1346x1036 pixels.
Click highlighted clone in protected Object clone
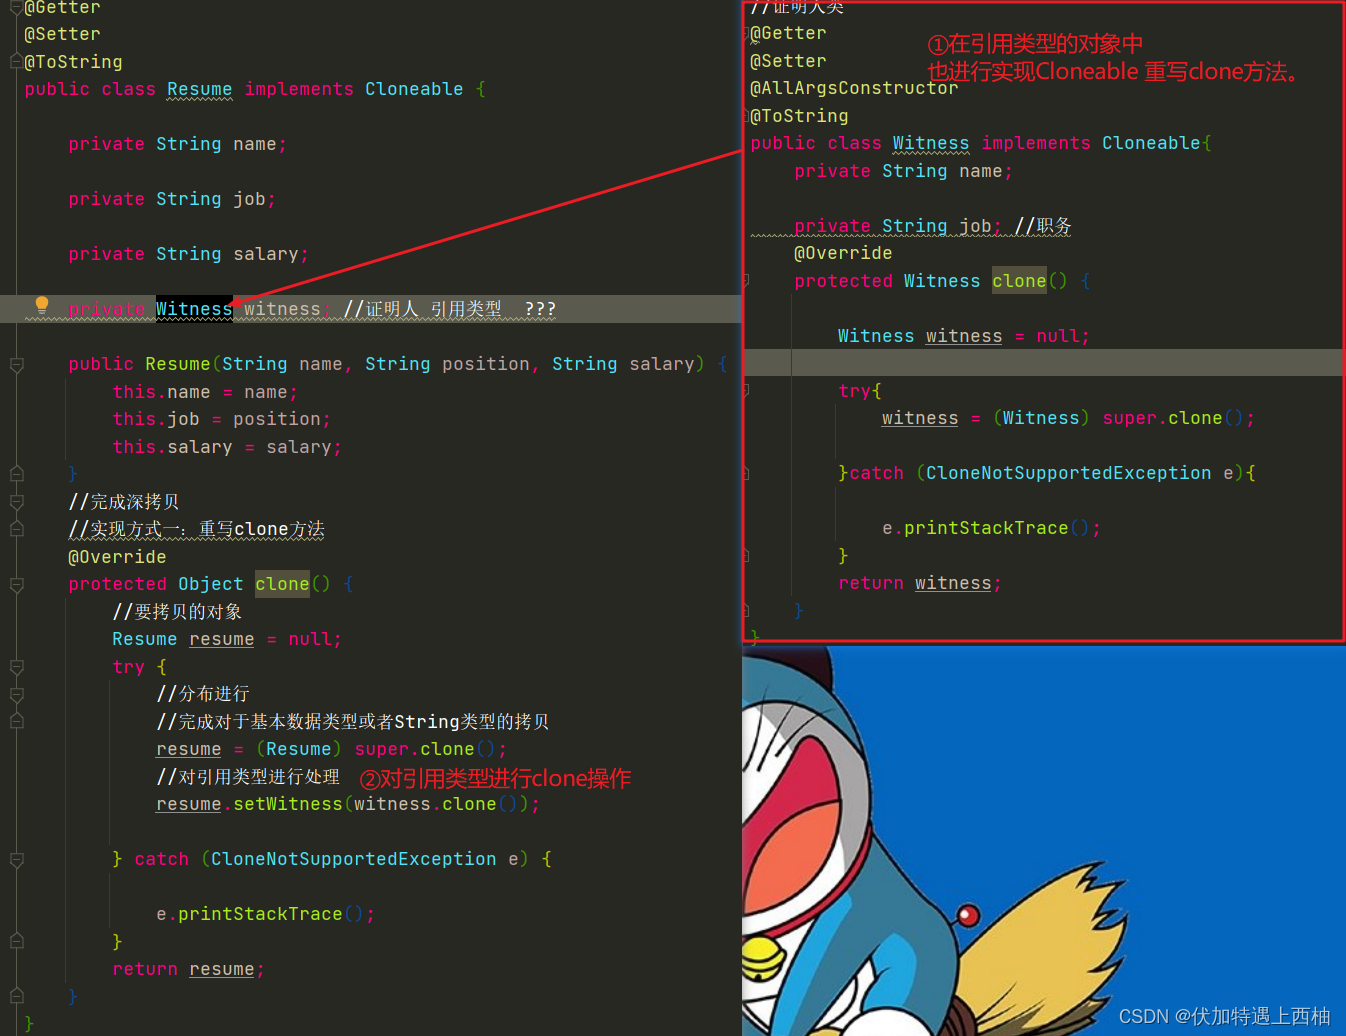click(282, 584)
